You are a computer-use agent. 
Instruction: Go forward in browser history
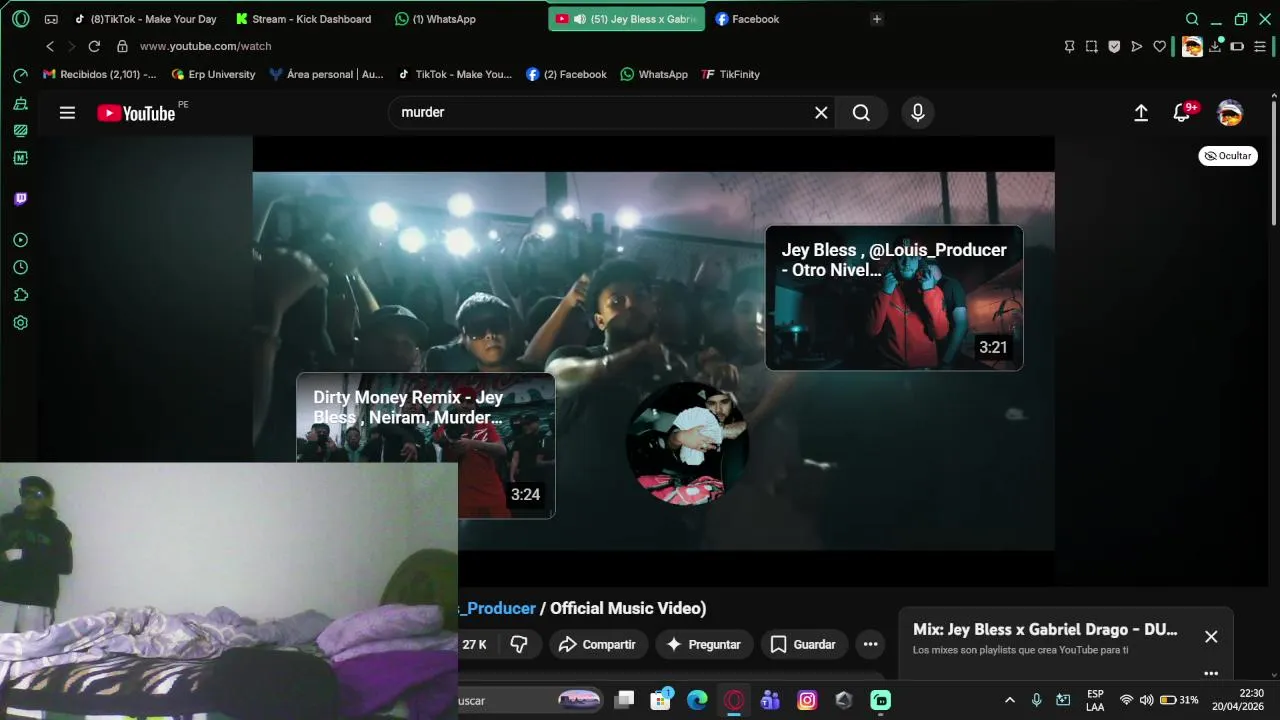pos(71,46)
